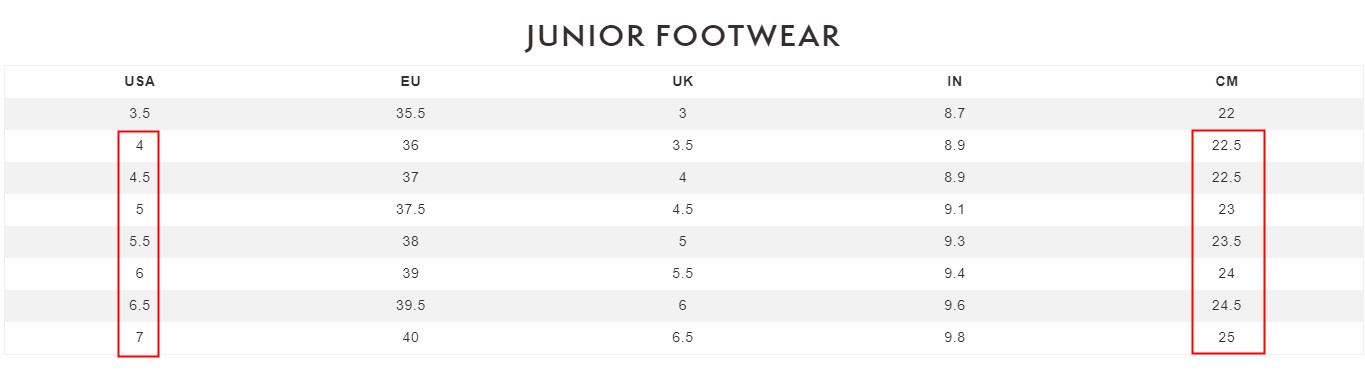Viewport: 1365px width, 374px height.
Task: Select USA size 4 cell
Action: click(139, 145)
